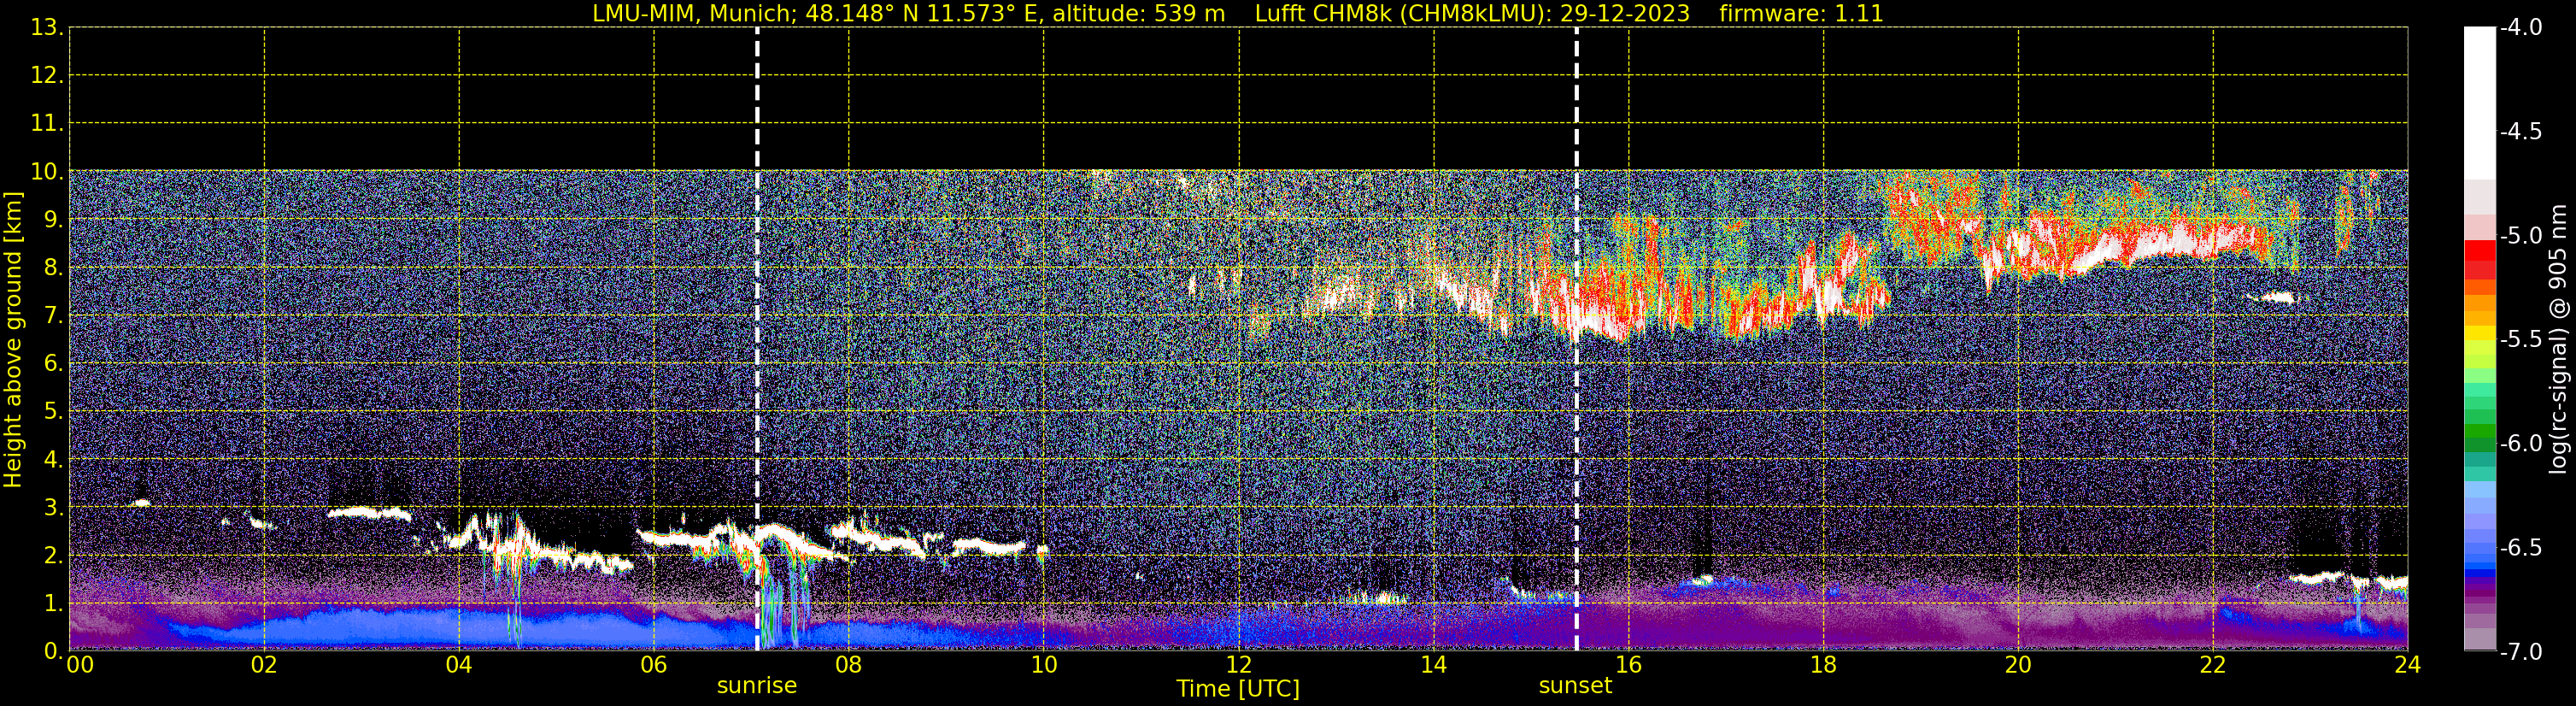Click the white dashed sunrise marker line
Viewport: 2576px width, 706px height.
[757, 338]
